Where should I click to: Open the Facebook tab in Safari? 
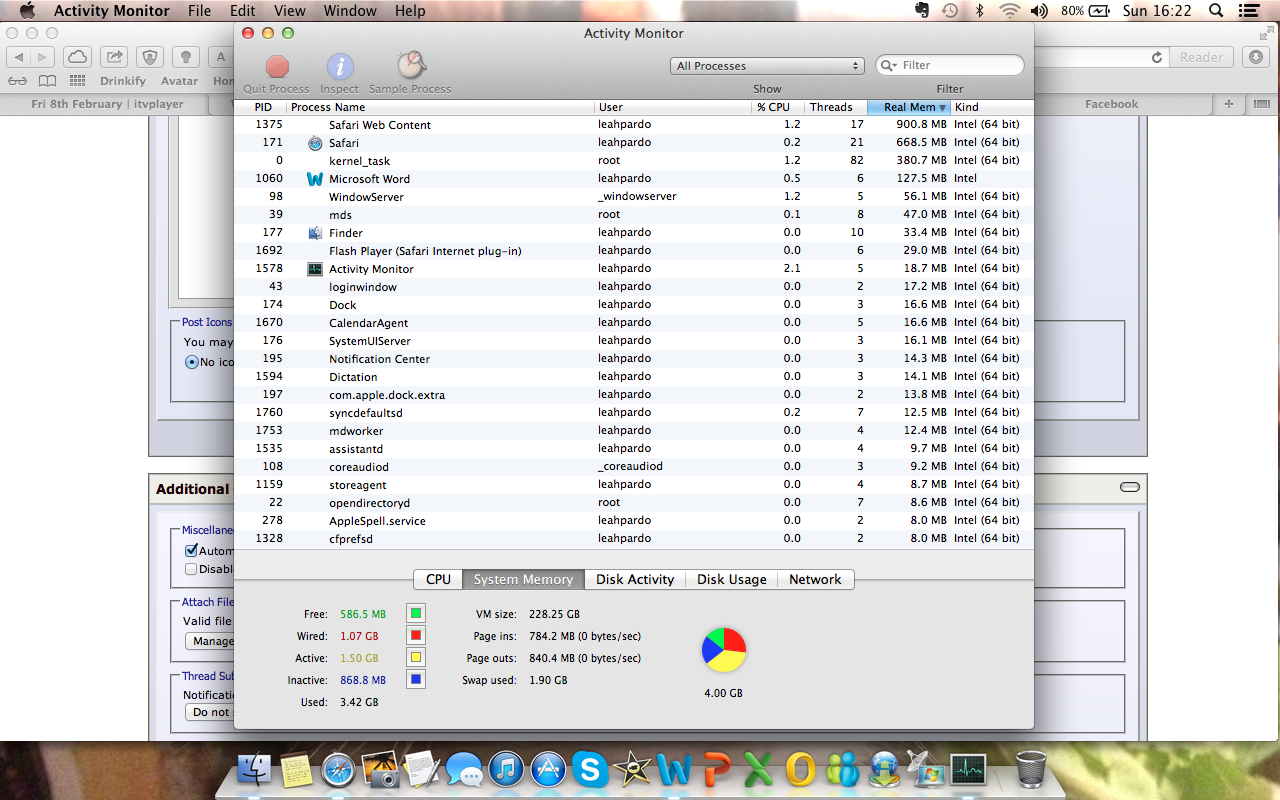[1111, 104]
